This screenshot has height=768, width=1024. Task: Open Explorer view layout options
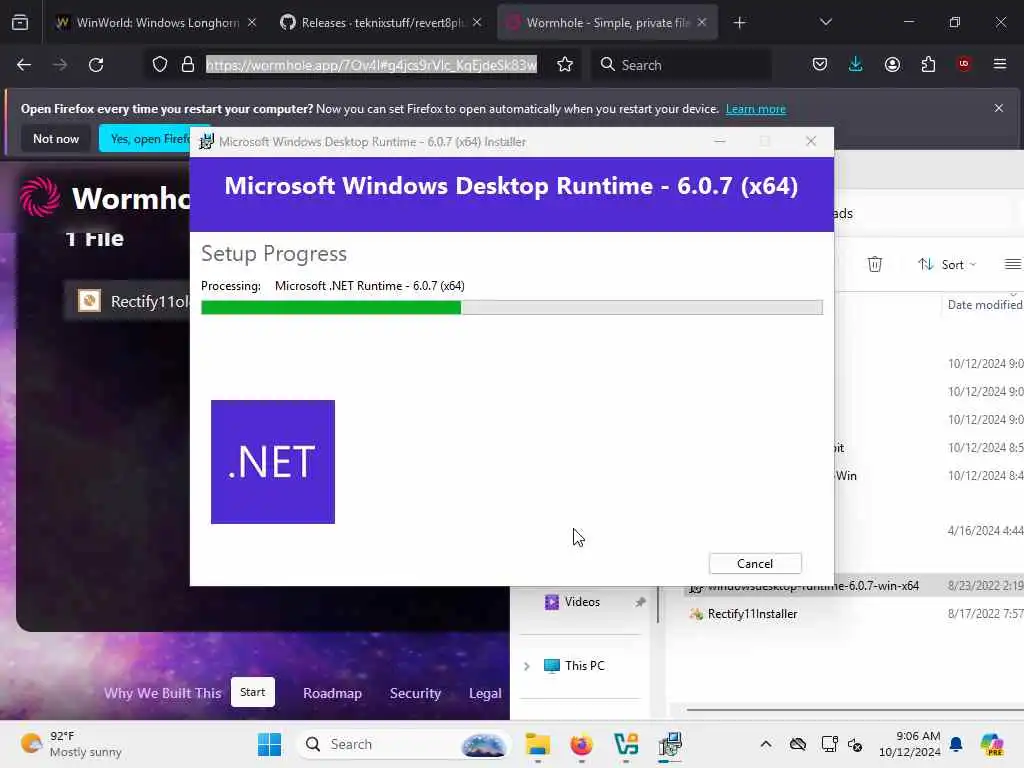click(1013, 264)
